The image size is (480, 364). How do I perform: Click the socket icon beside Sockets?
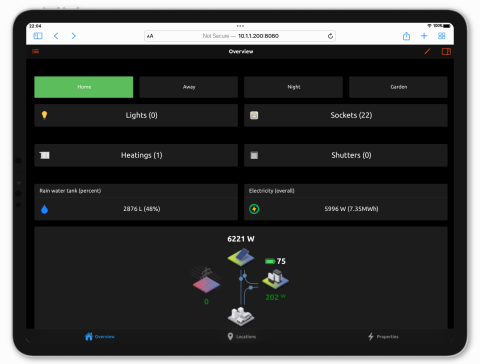(x=254, y=115)
